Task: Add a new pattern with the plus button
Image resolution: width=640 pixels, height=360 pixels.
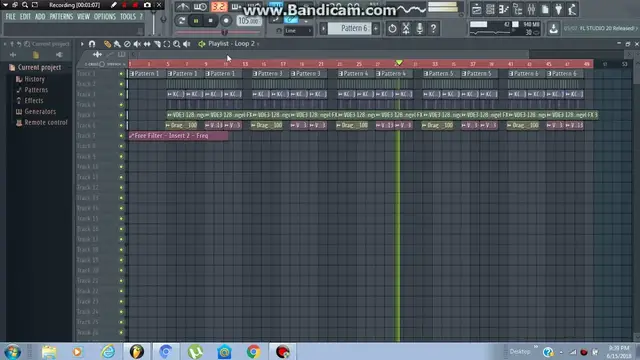Action: coord(376,28)
